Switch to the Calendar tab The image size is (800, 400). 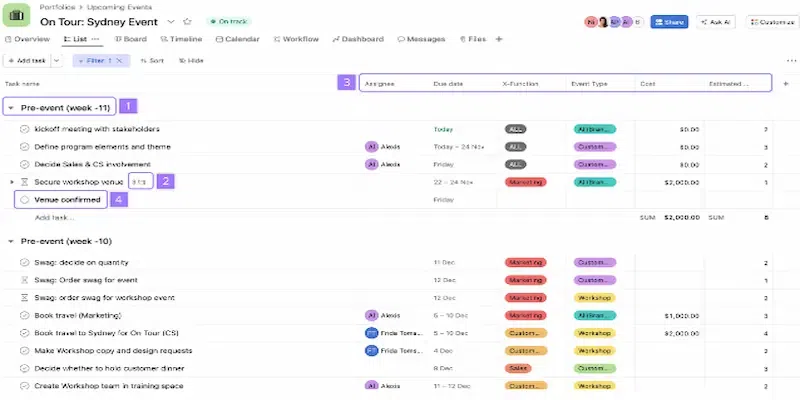237,39
